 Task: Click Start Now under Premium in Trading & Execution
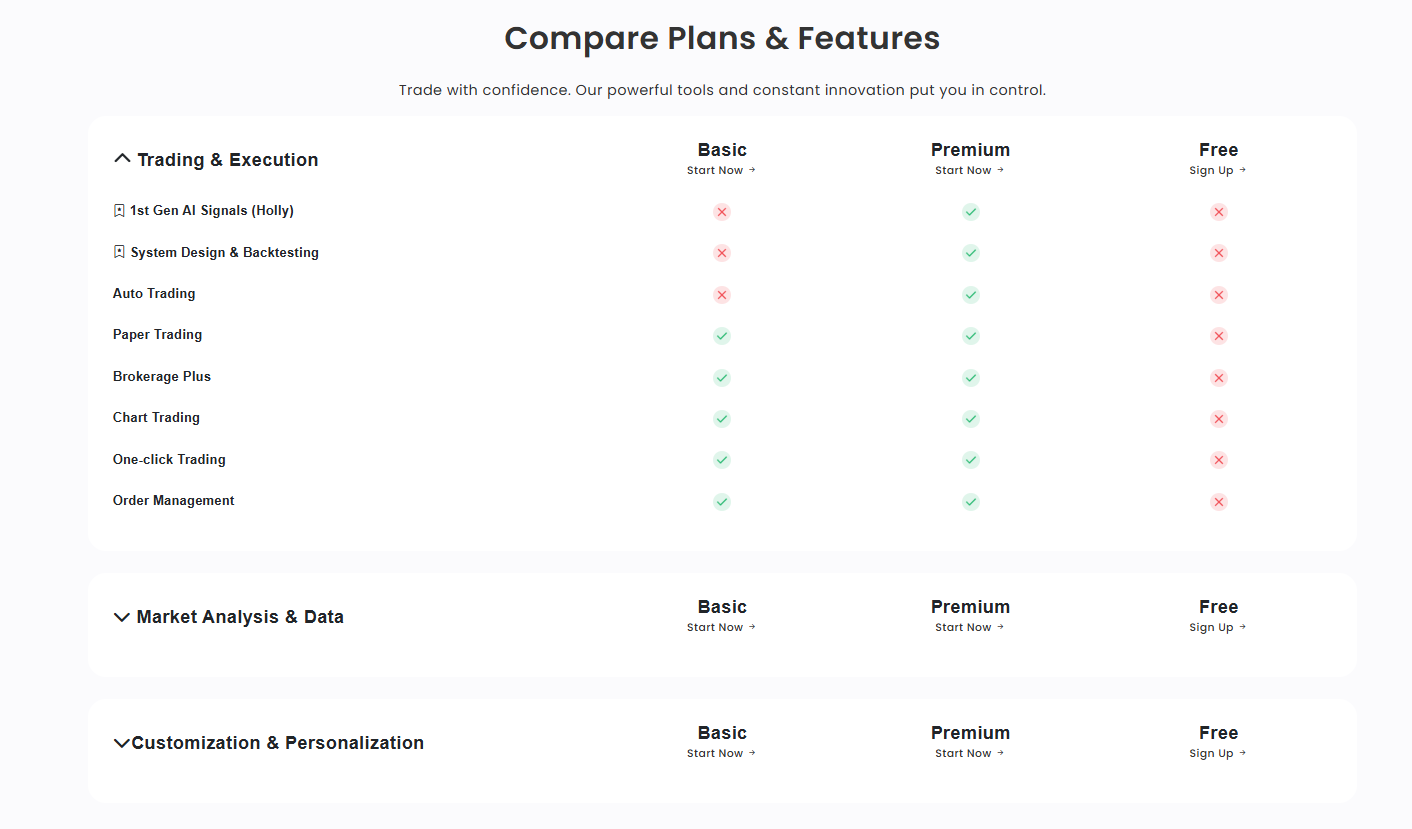[969, 171]
